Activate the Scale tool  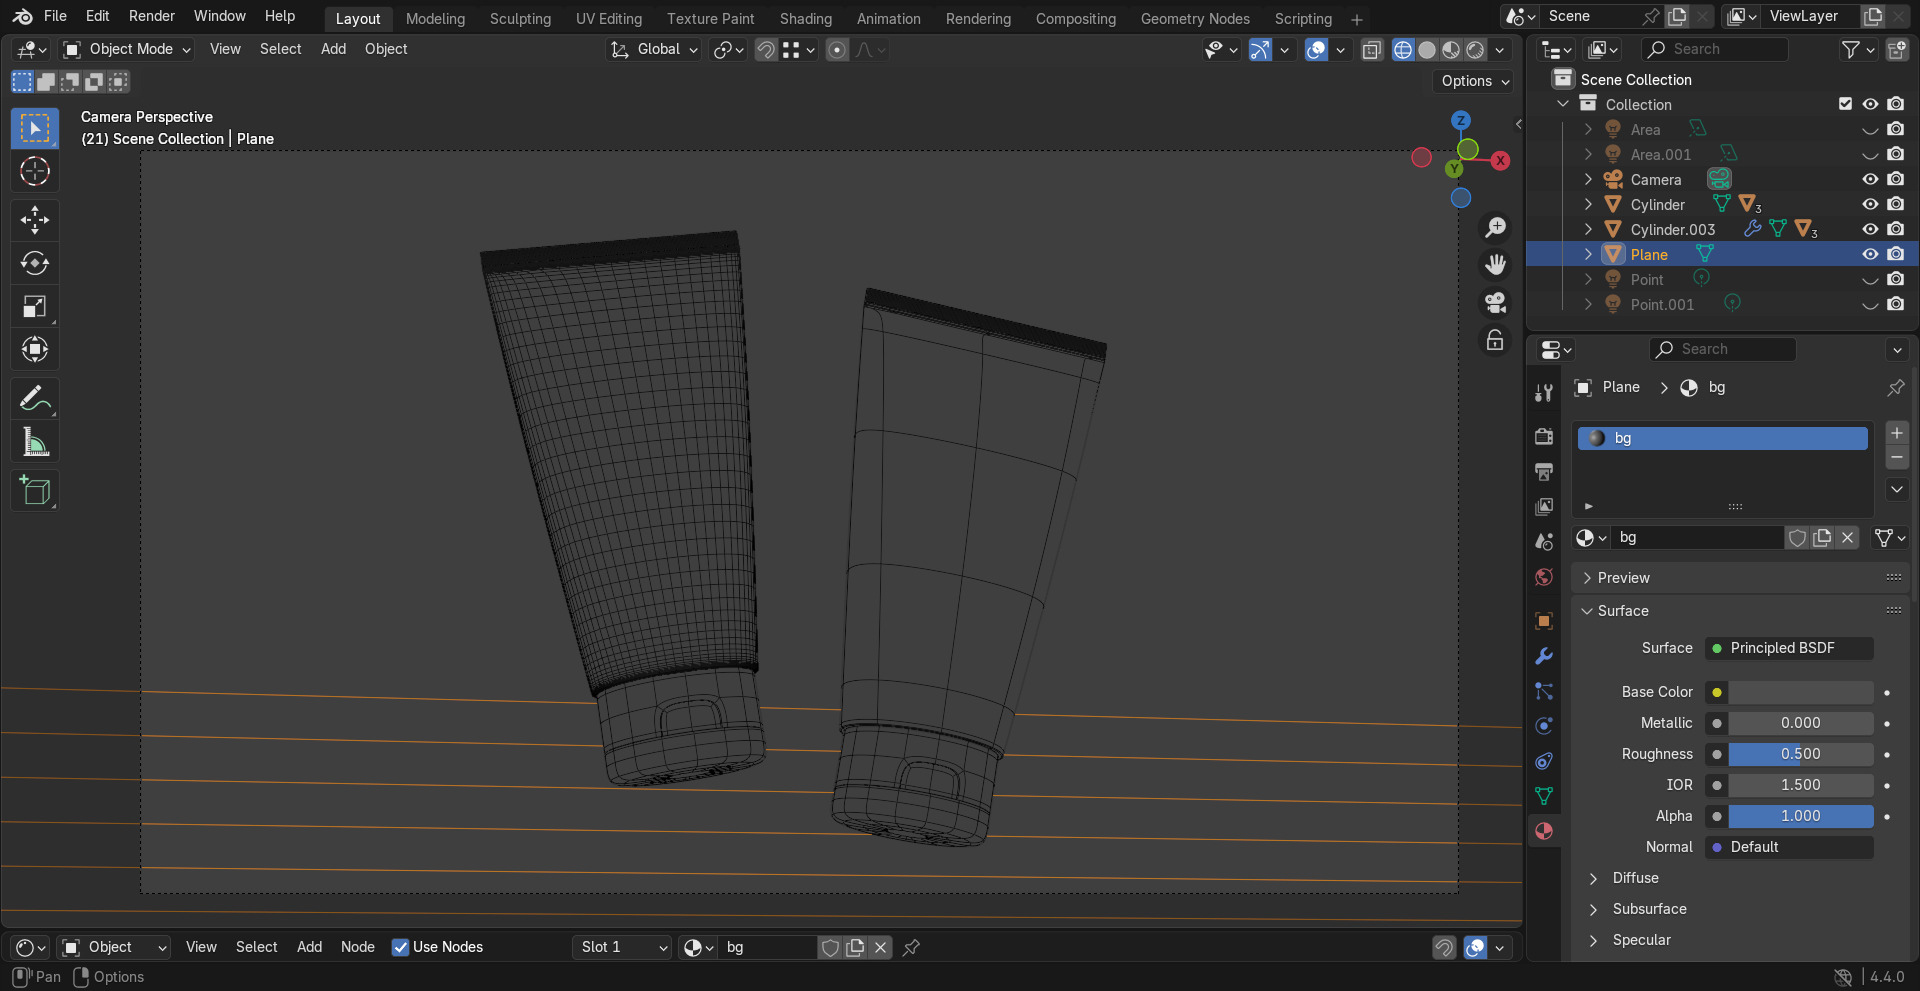pos(35,306)
